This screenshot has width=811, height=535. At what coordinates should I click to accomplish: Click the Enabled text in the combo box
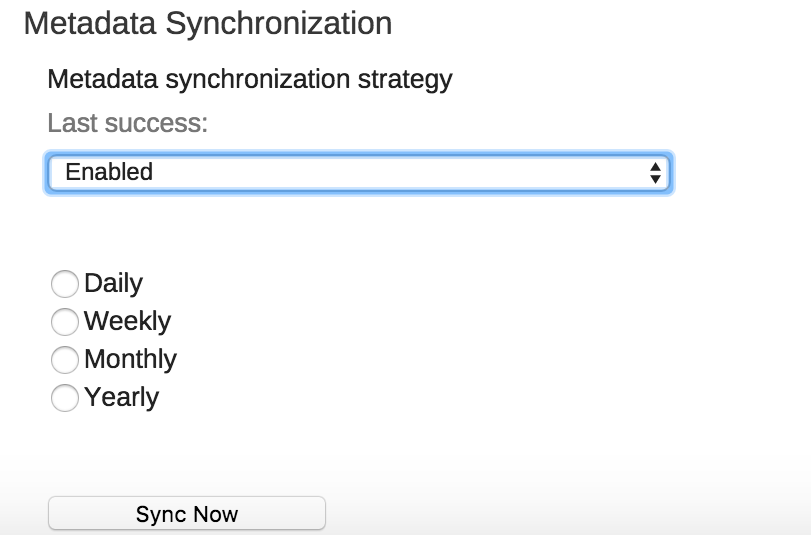pyautogui.click(x=109, y=172)
